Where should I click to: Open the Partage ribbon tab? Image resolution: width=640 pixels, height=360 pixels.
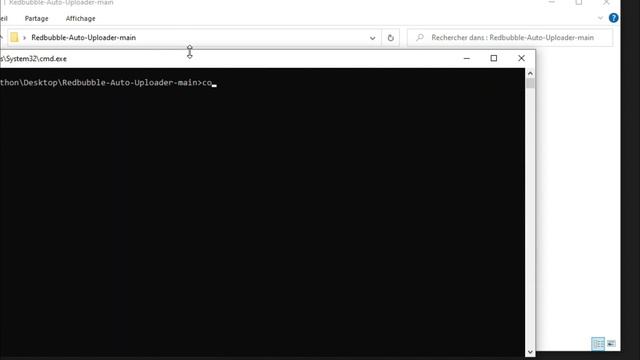(x=36, y=19)
